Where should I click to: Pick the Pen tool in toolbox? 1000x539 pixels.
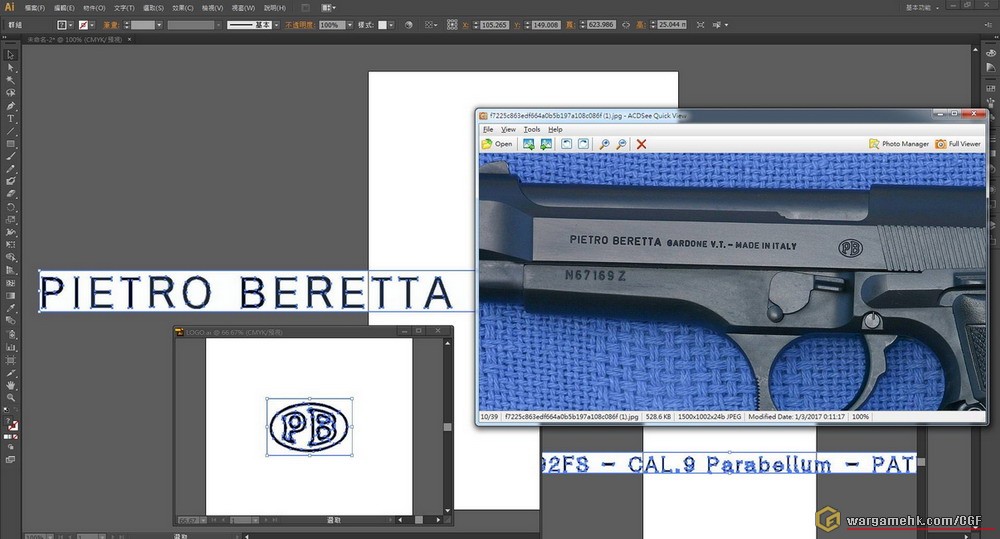point(11,106)
